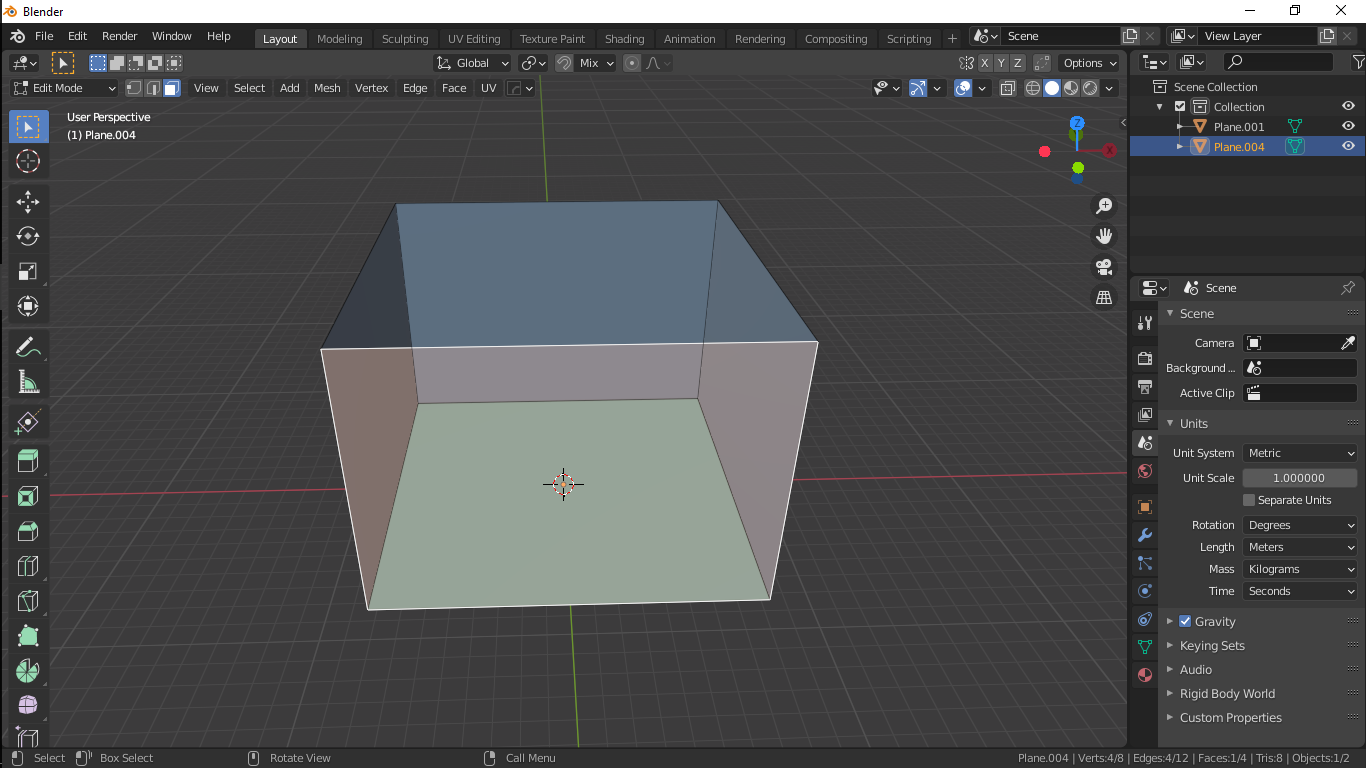Select the Measure tool
The image size is (1370, 768).
tap(28, 382)
